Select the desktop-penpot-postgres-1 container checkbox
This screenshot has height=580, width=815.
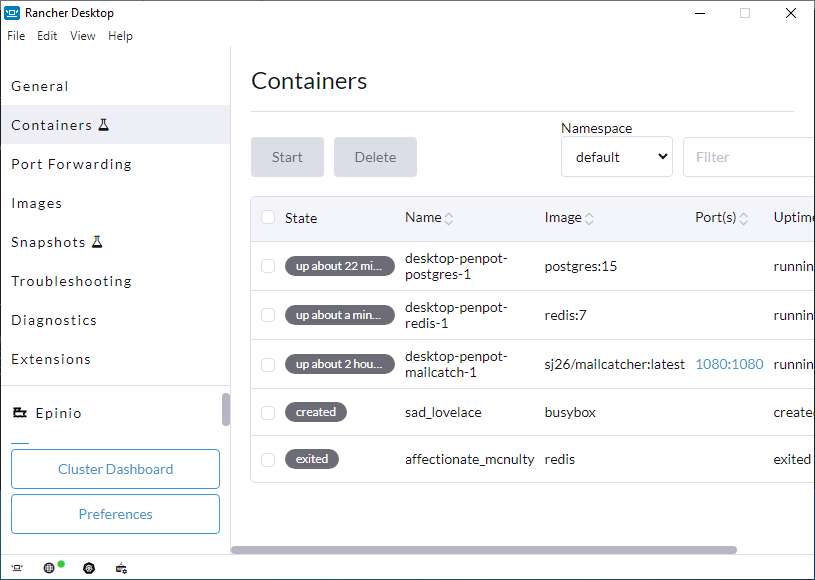[268, 266]
